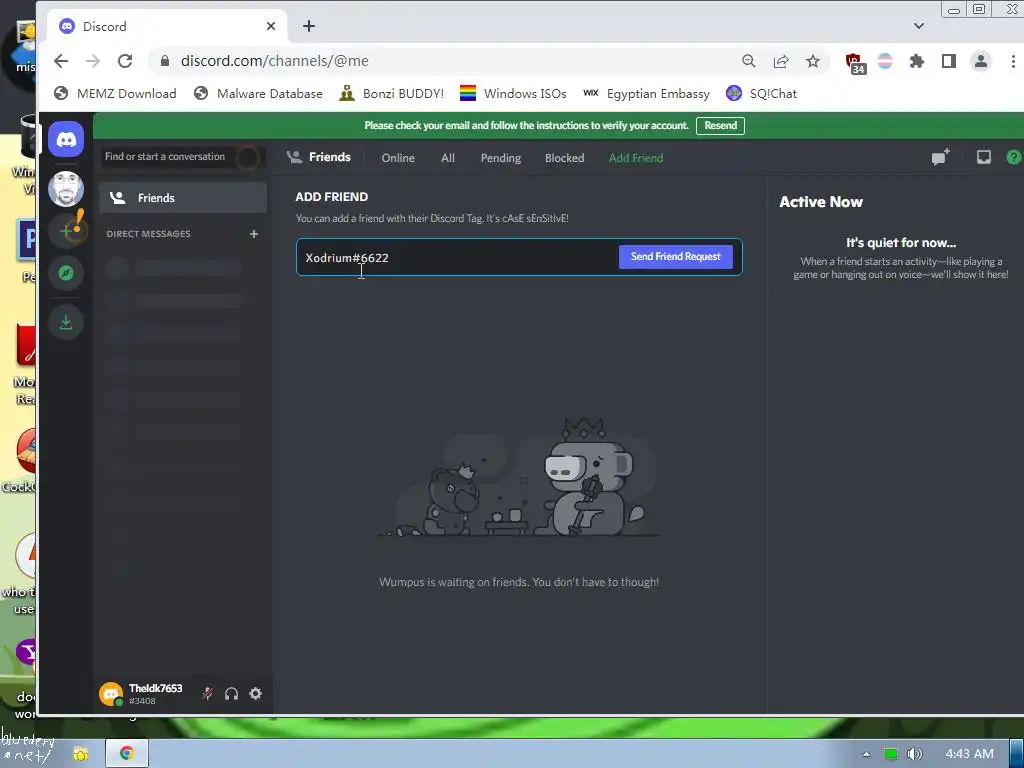Switch to the Pending tab

[501, 157]
